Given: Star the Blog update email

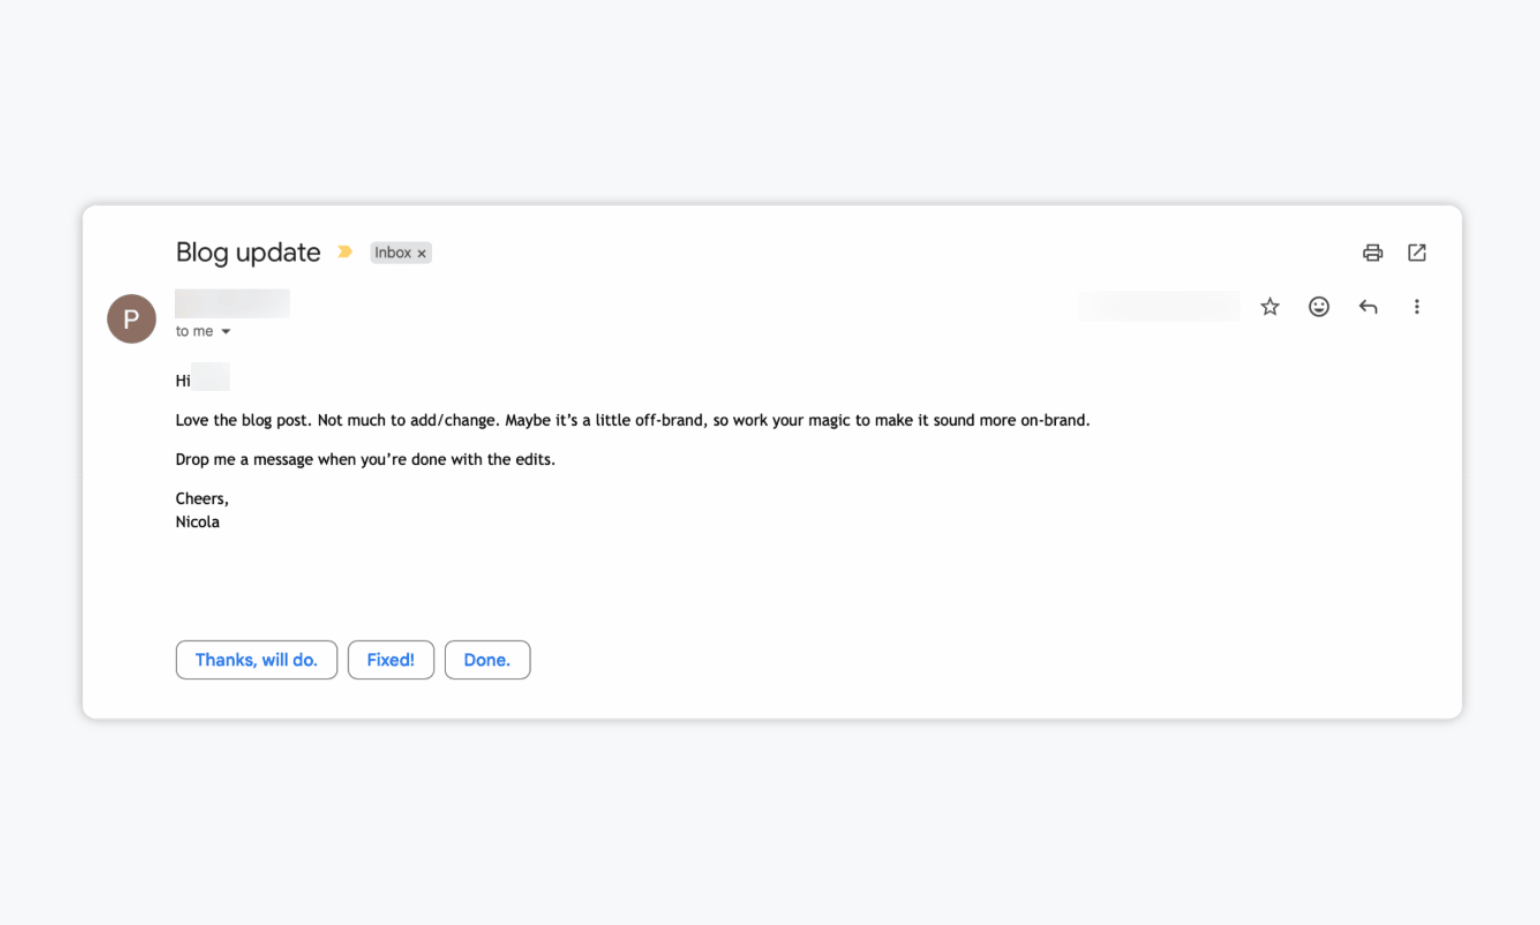Looking at the screenshot, I should [1270, 307].
